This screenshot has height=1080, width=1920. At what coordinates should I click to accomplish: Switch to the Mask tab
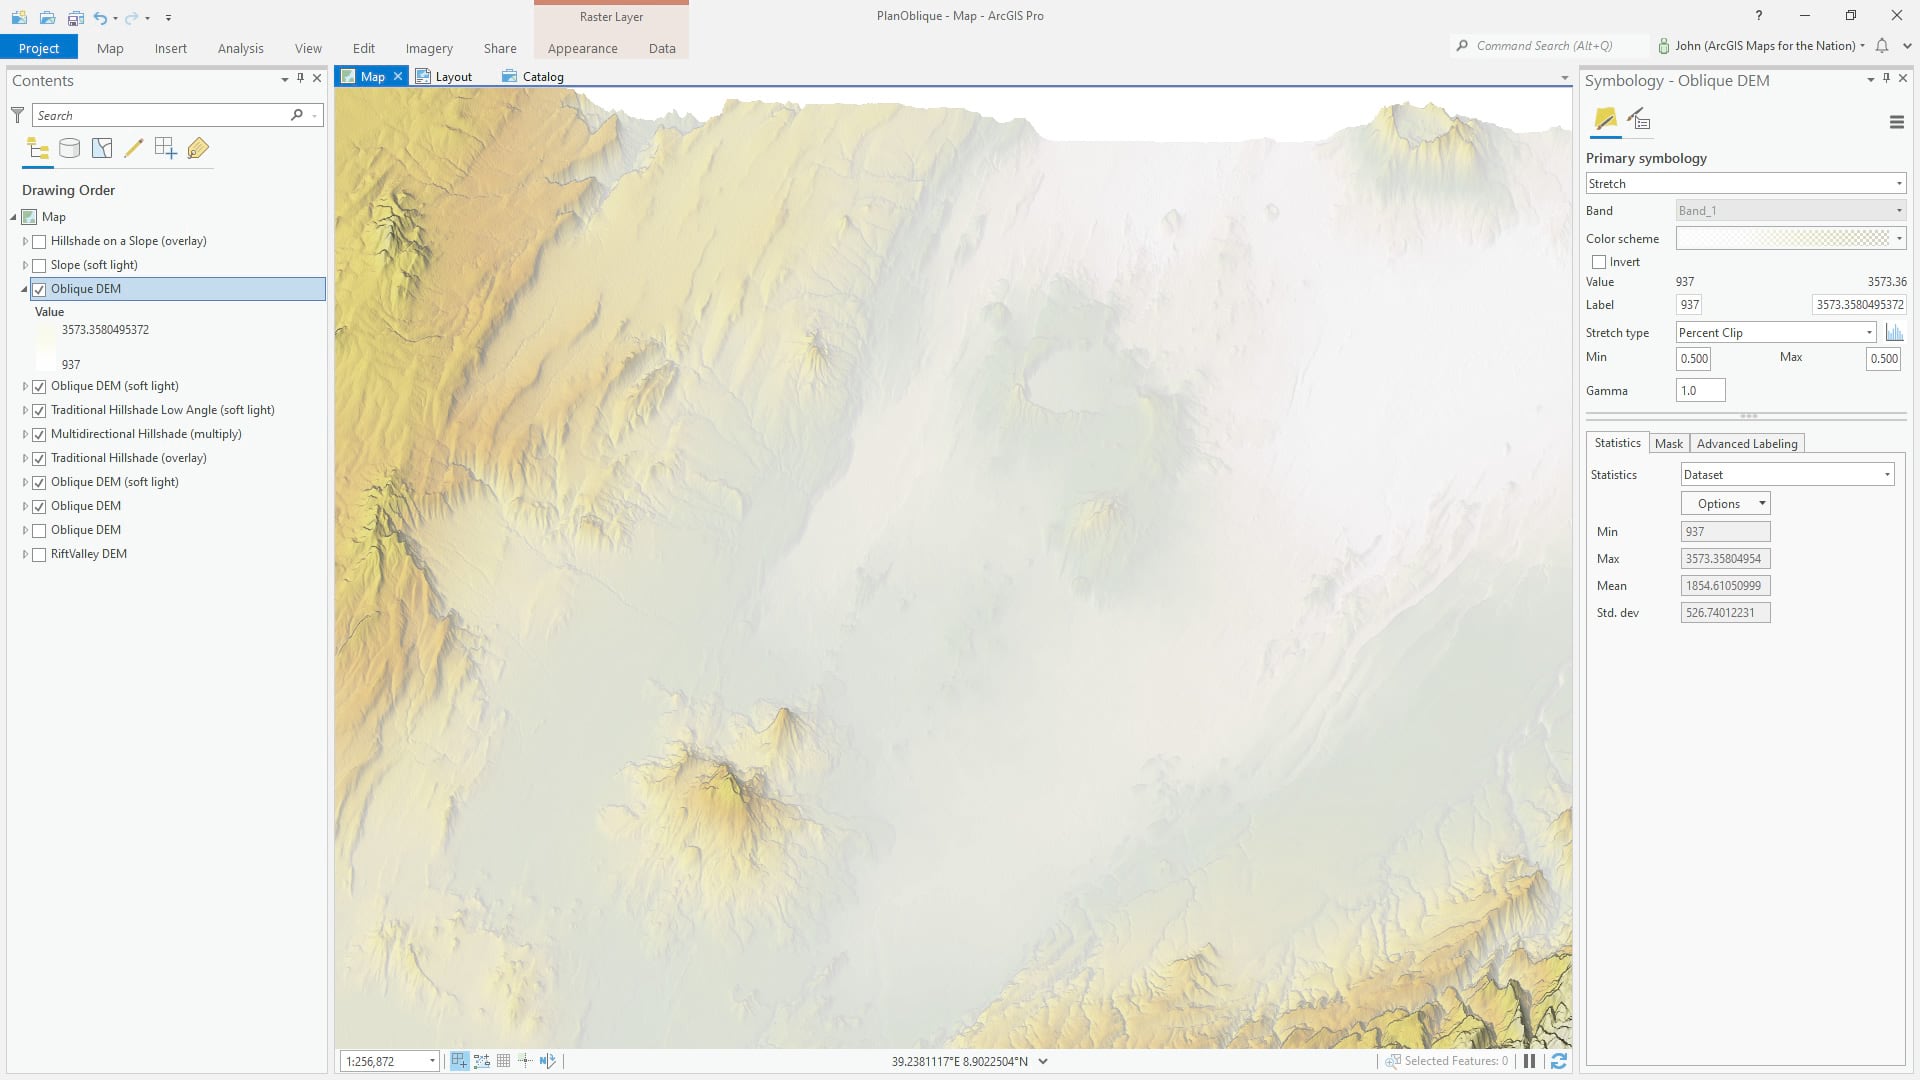click(1668, 443)
